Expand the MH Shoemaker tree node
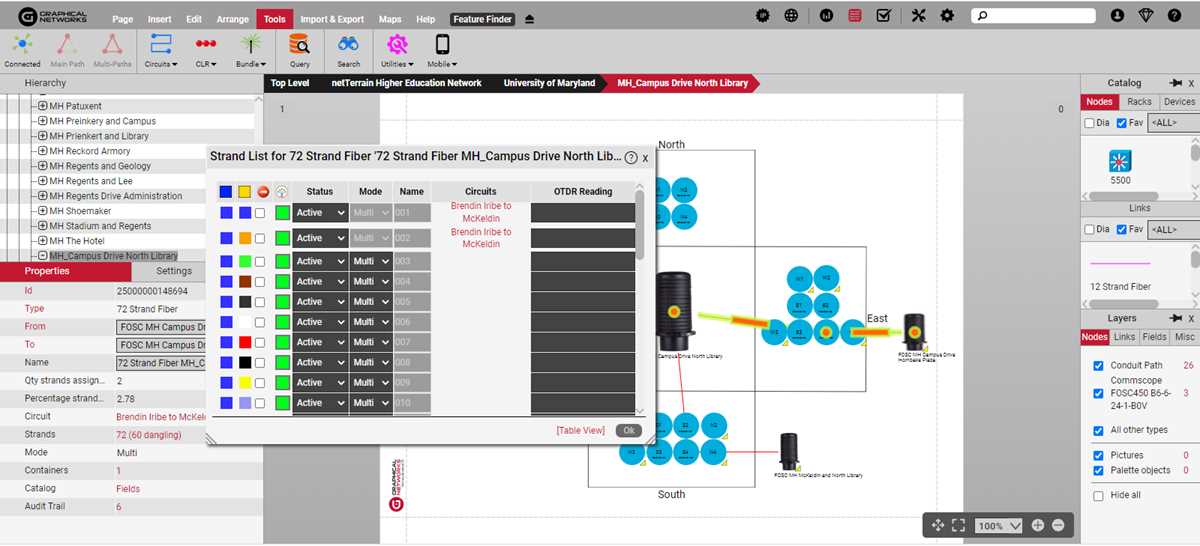Viewport: 1200px width, 546px height. coord(43,211)
